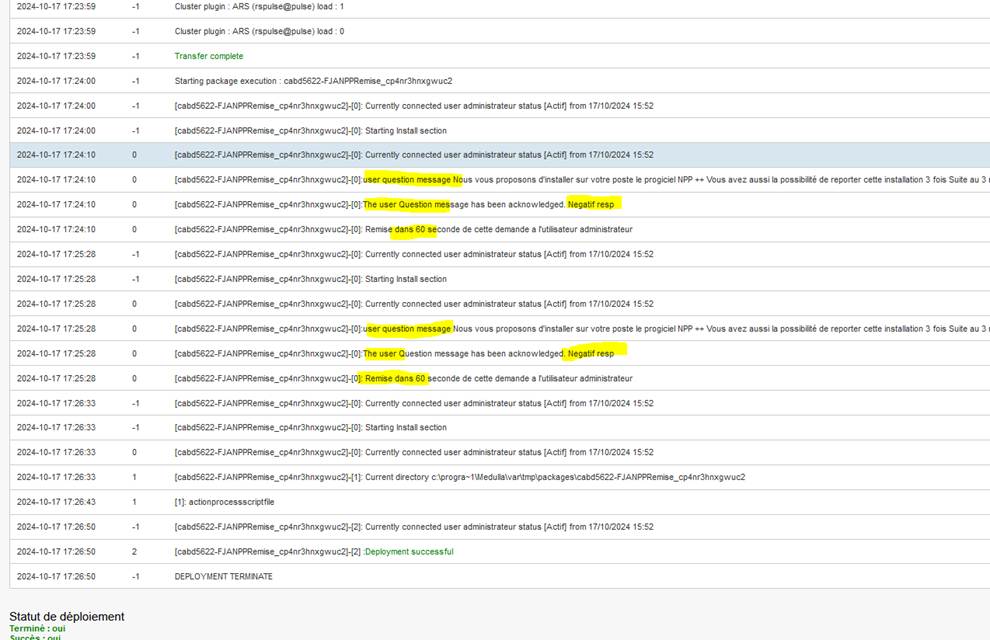Click the green "Deployment successful" message

click(x=409, y=552)
